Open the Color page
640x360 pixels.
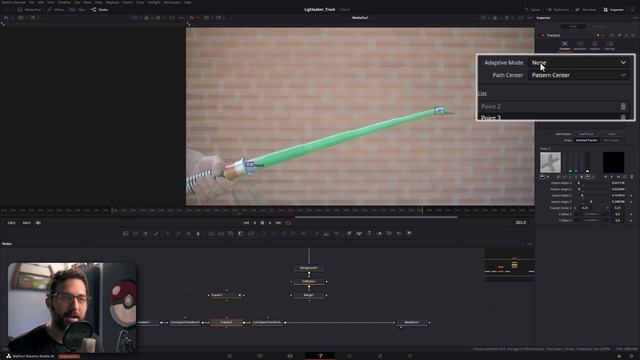coord(350,356)
